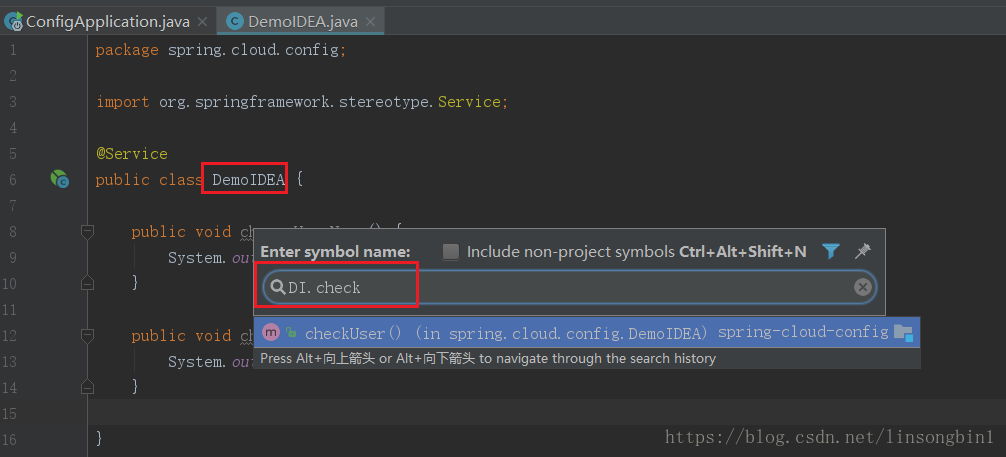
Task: Click into the symbol name input field
Action: pyautogui.click(x=568, y=287)
